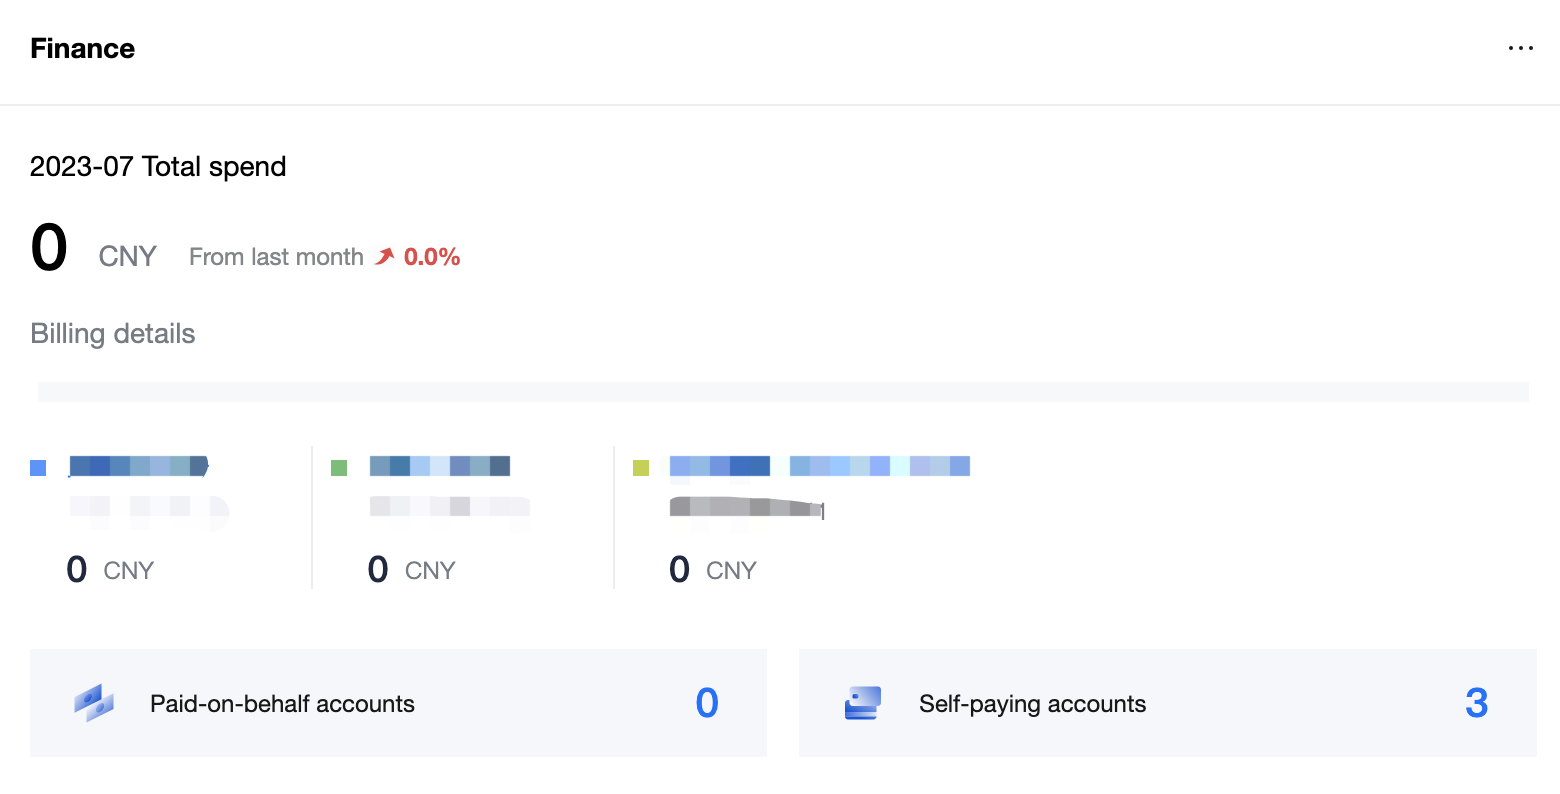Click the 0 CNY amount under the green legend
Screen dimensions: 1560x794
point(411,570)
